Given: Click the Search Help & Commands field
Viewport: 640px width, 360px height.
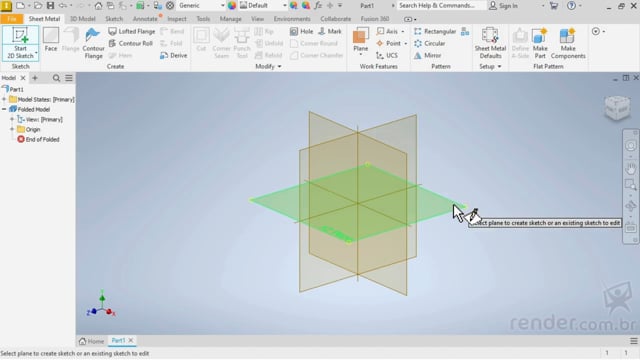Looking at the screenshot, I should tap(442, 5).
